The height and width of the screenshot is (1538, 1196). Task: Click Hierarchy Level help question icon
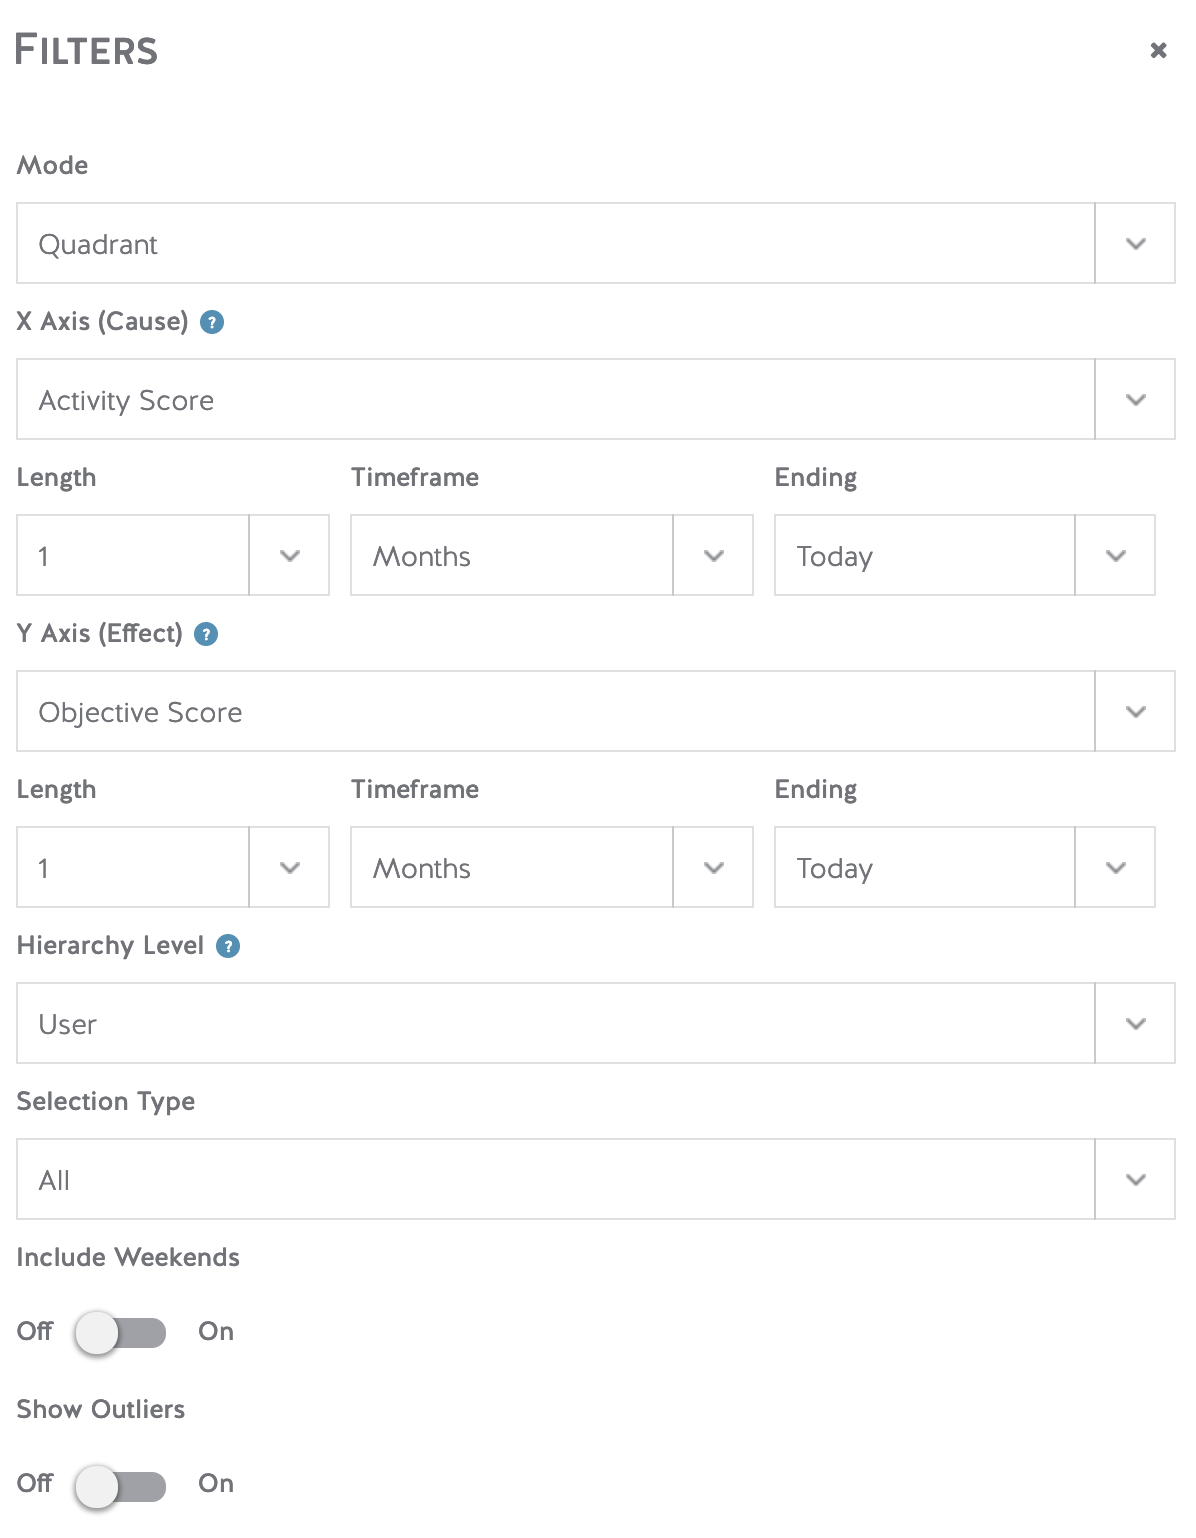point(228,946)
